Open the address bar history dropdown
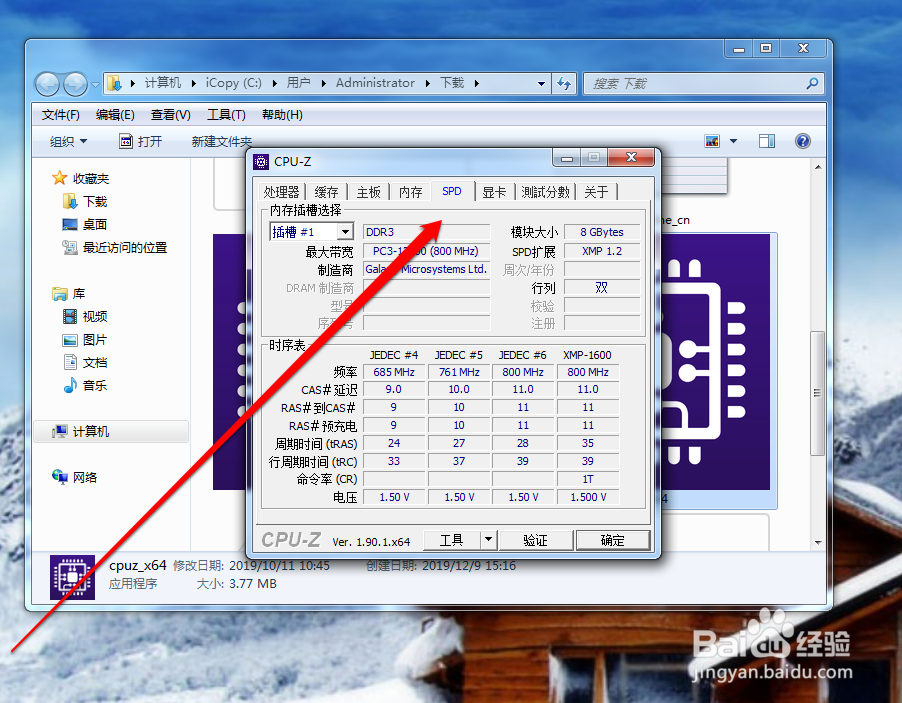 point(541,83)
